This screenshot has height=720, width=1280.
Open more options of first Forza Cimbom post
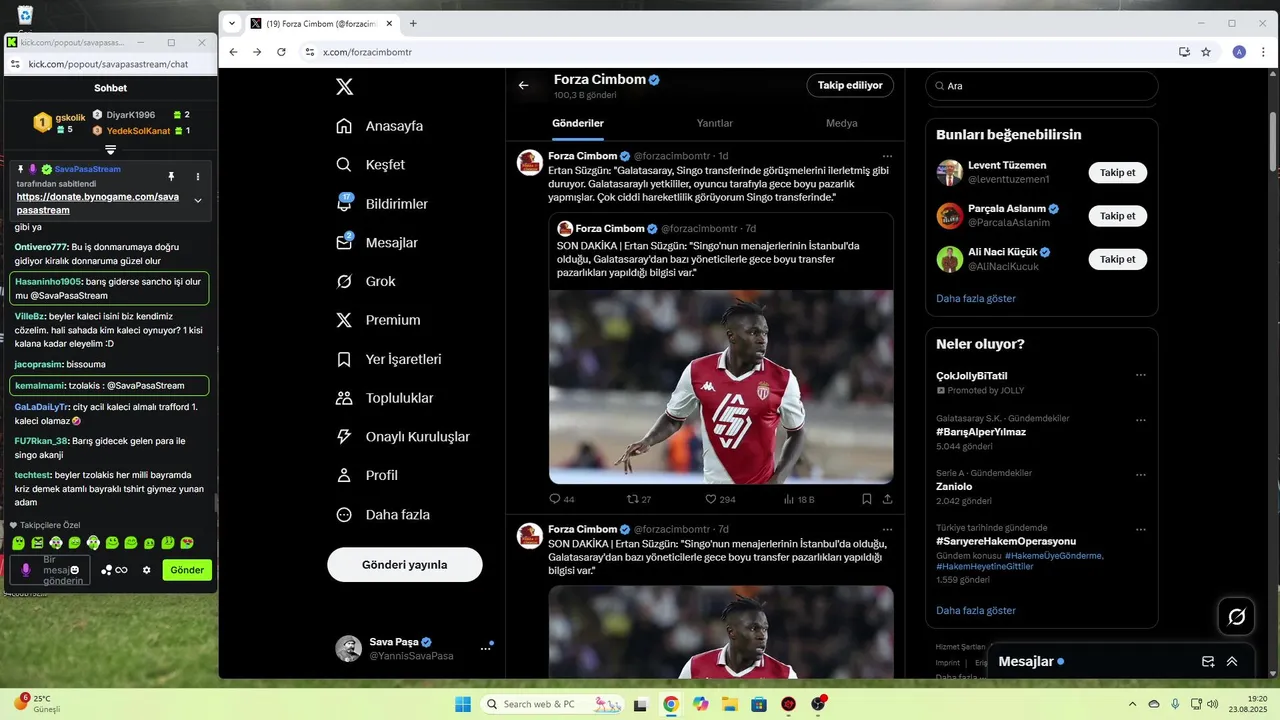pos(887,156)
